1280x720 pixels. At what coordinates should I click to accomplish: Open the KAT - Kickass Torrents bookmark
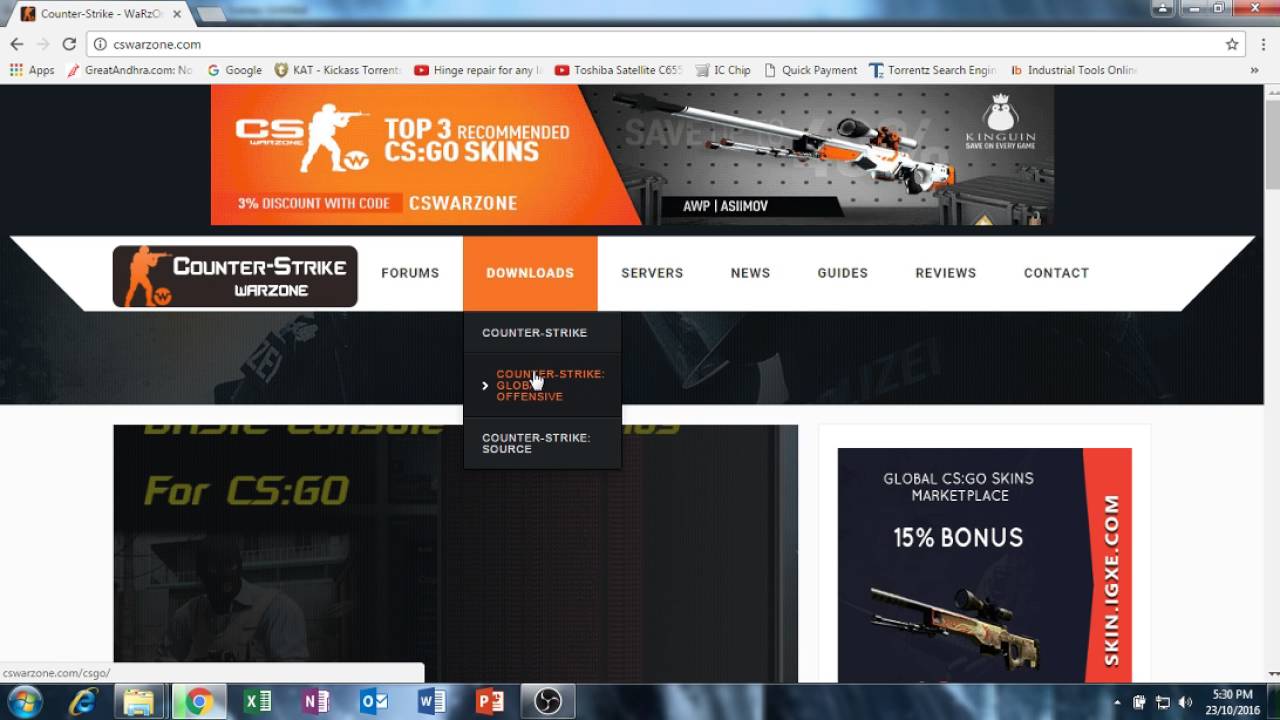[x=338, y=70]
